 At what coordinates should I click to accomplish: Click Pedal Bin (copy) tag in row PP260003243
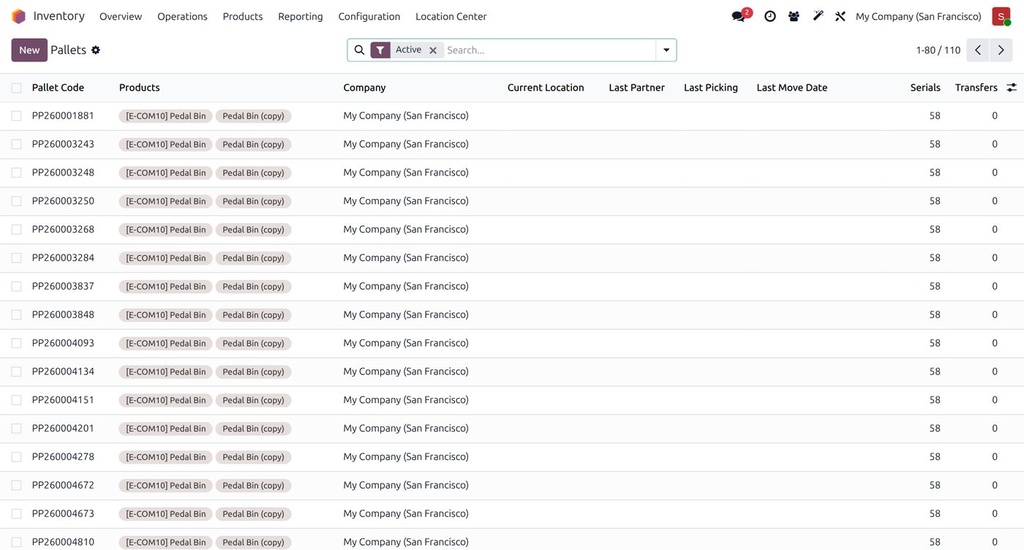[253, 144]
